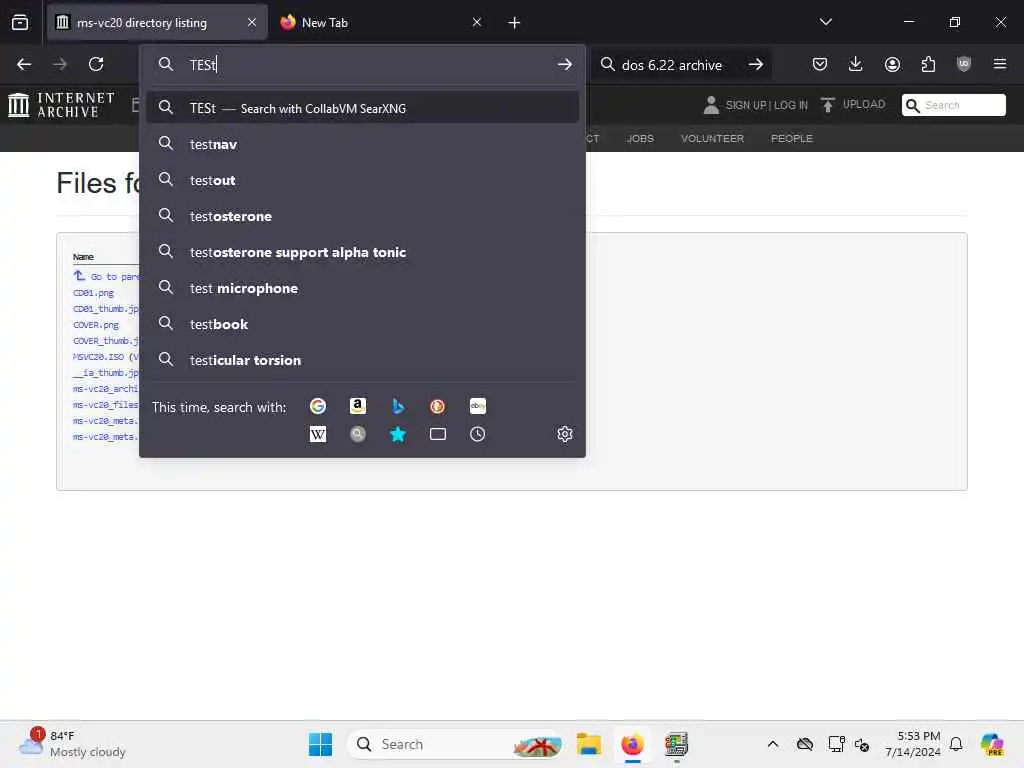The height and width of the screenshot is (768, 1024).
Task: Click the go arrow in address bar
Action: (x=565, y=65)
